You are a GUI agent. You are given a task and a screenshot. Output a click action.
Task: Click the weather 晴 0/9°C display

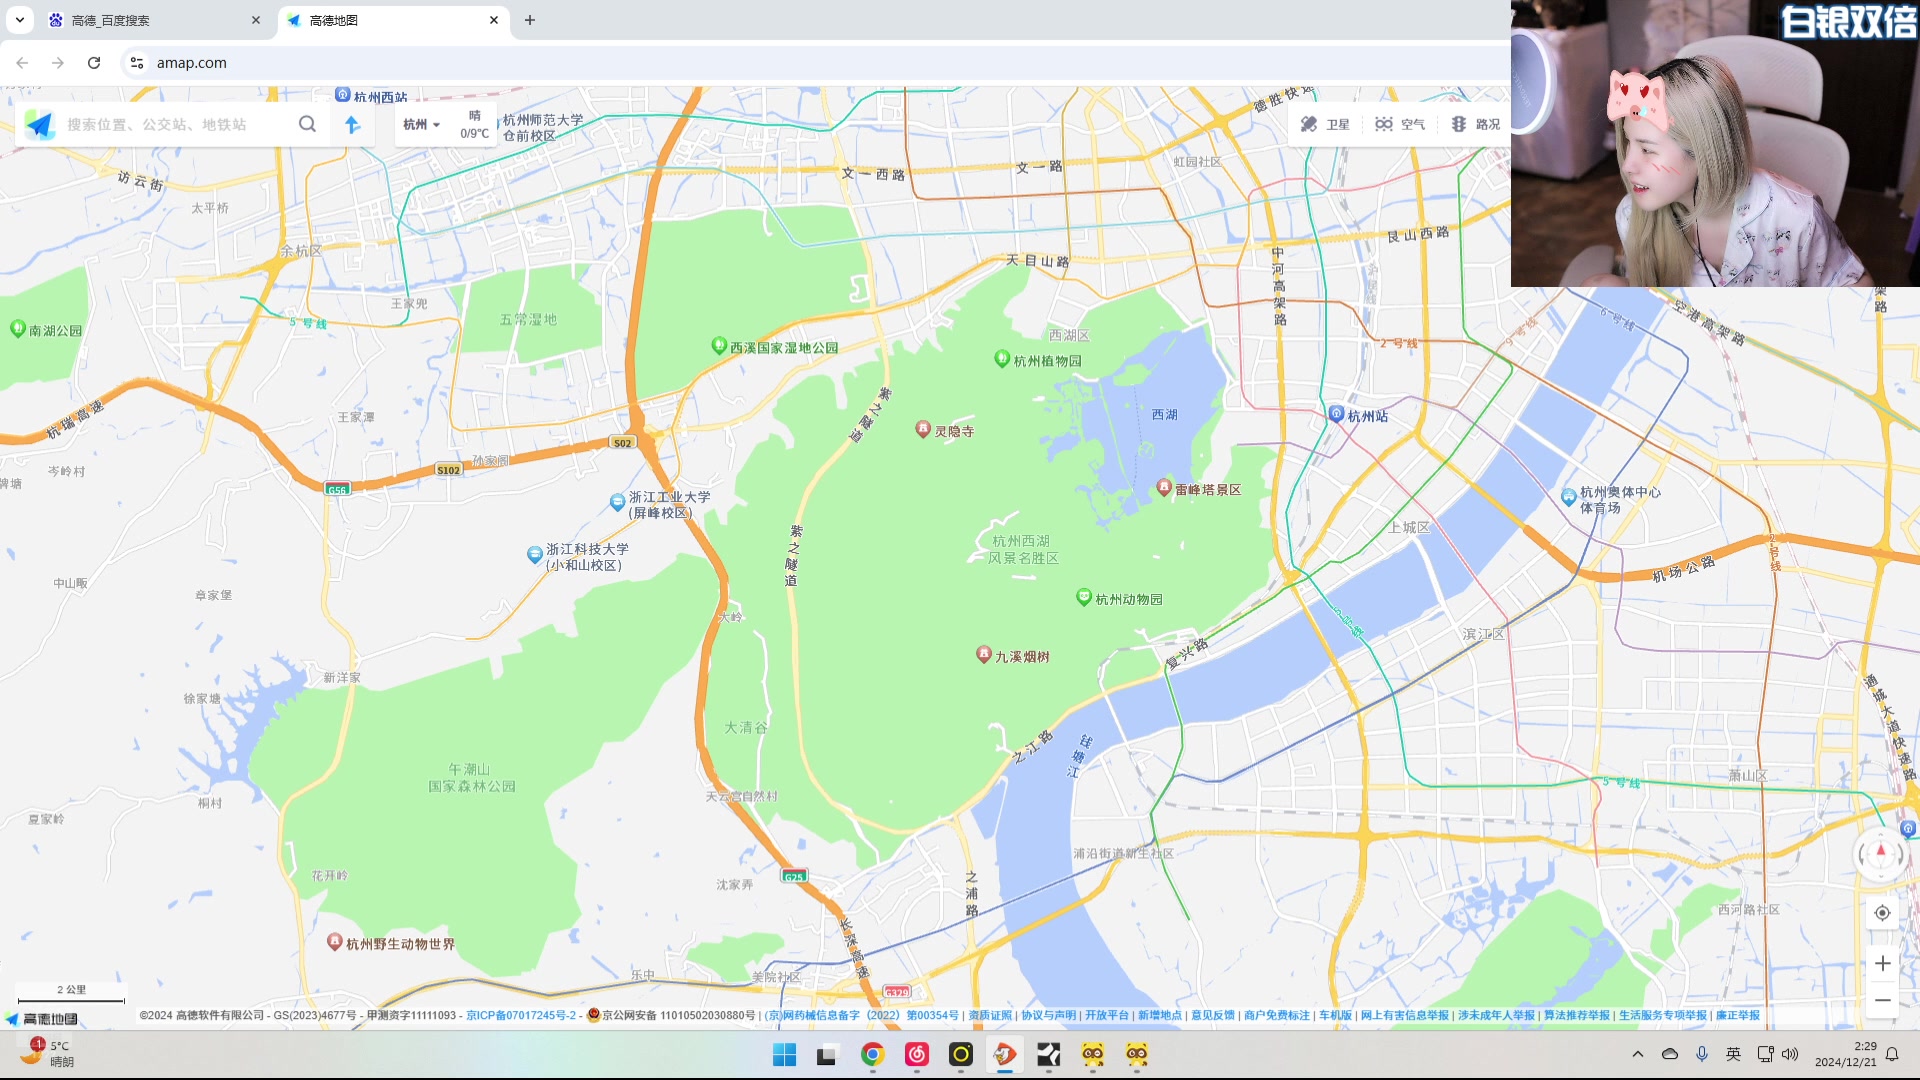tap(474, 124)
